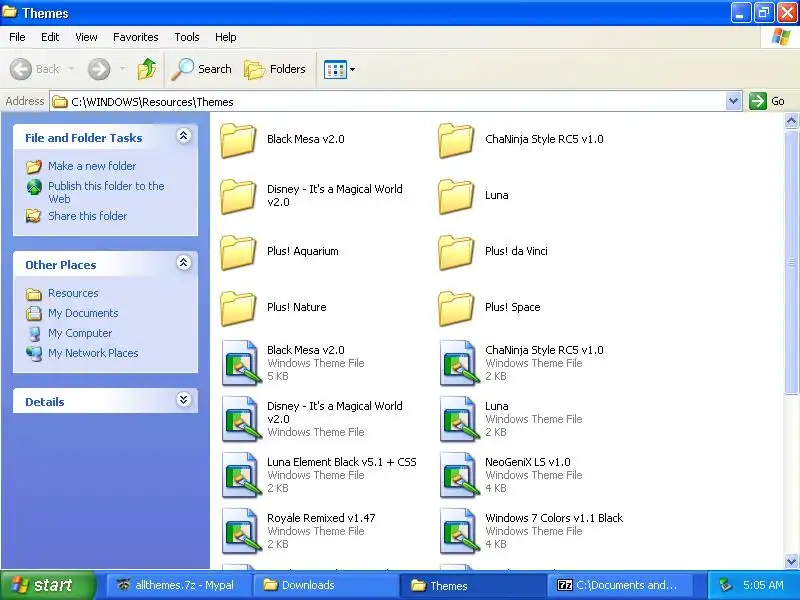
Task: Open the Tools menu
Action: tap(187, 37)
